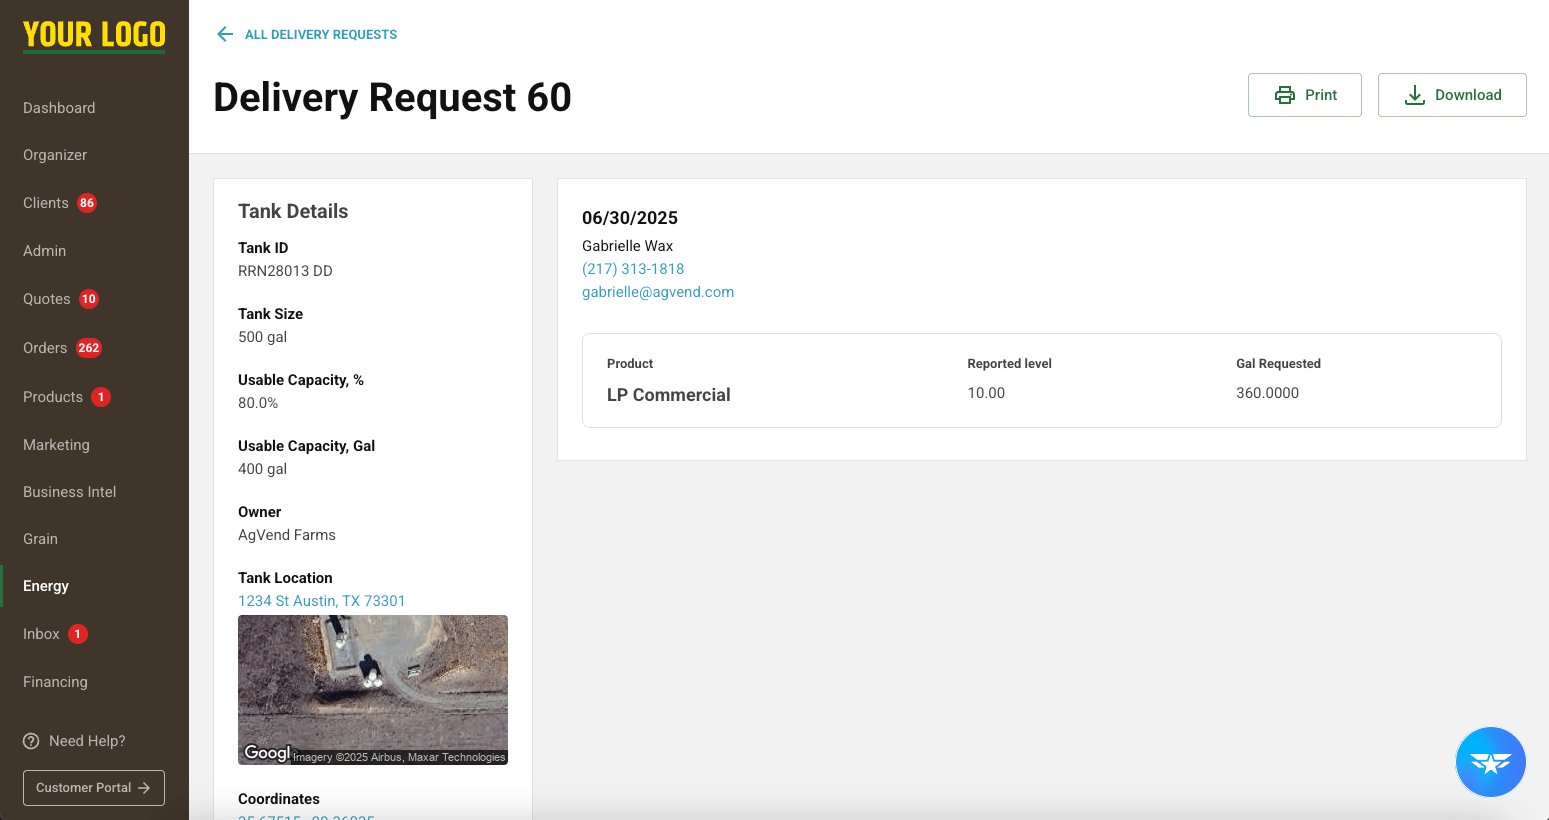Image resolution: width=1549 pixels, height=820 pixels.
Task: Click the Products 1 badge
Action: point(101,397)
